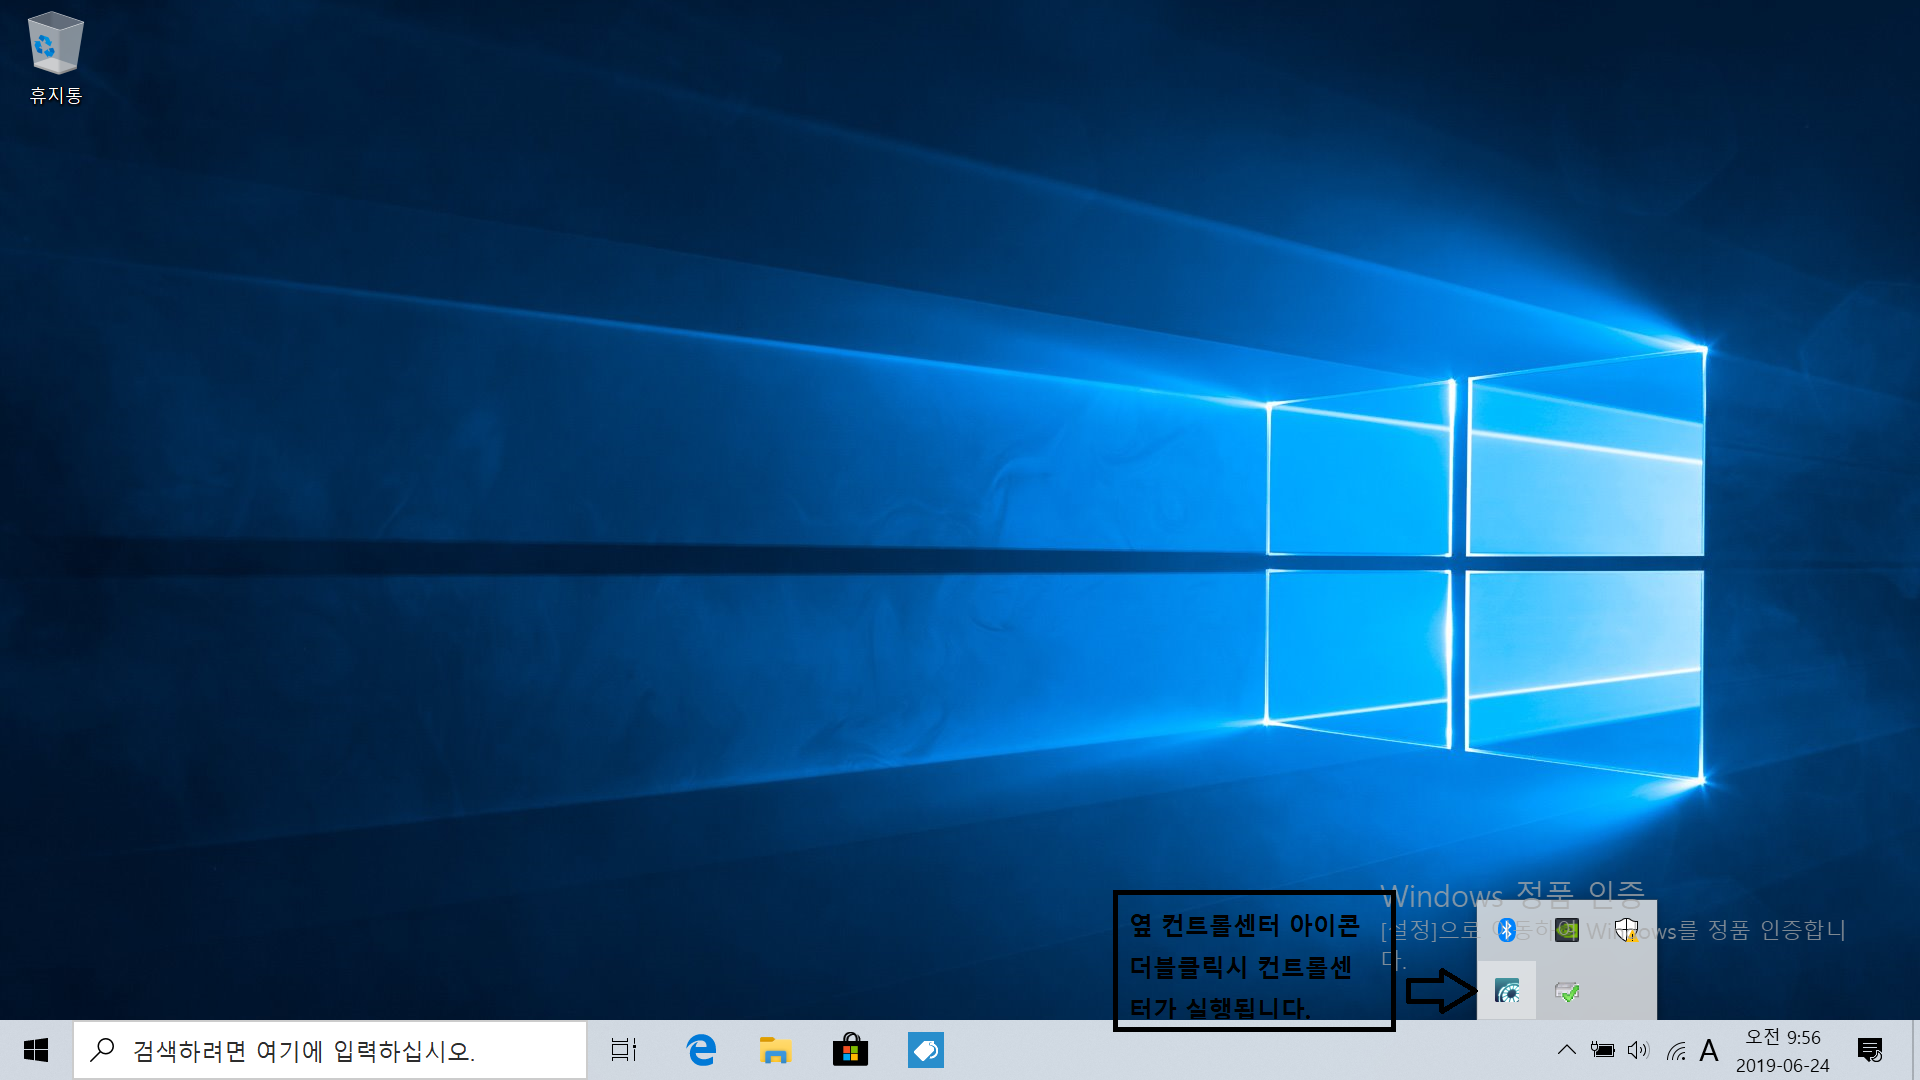The image size is (1920, 1080).
Task: Open the Action Center notifications button
Action: click(x=1869, y=1050)
